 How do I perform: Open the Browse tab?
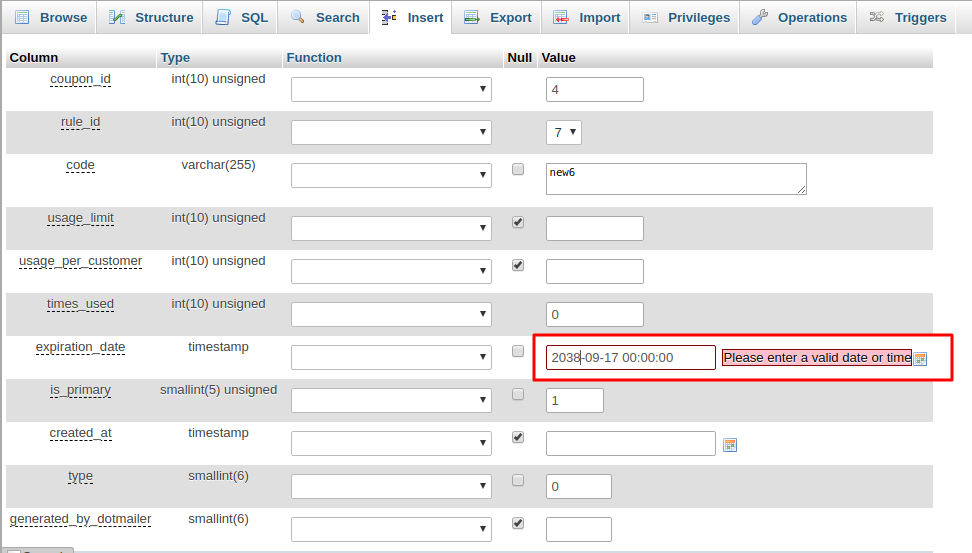[x=49, y=17]
